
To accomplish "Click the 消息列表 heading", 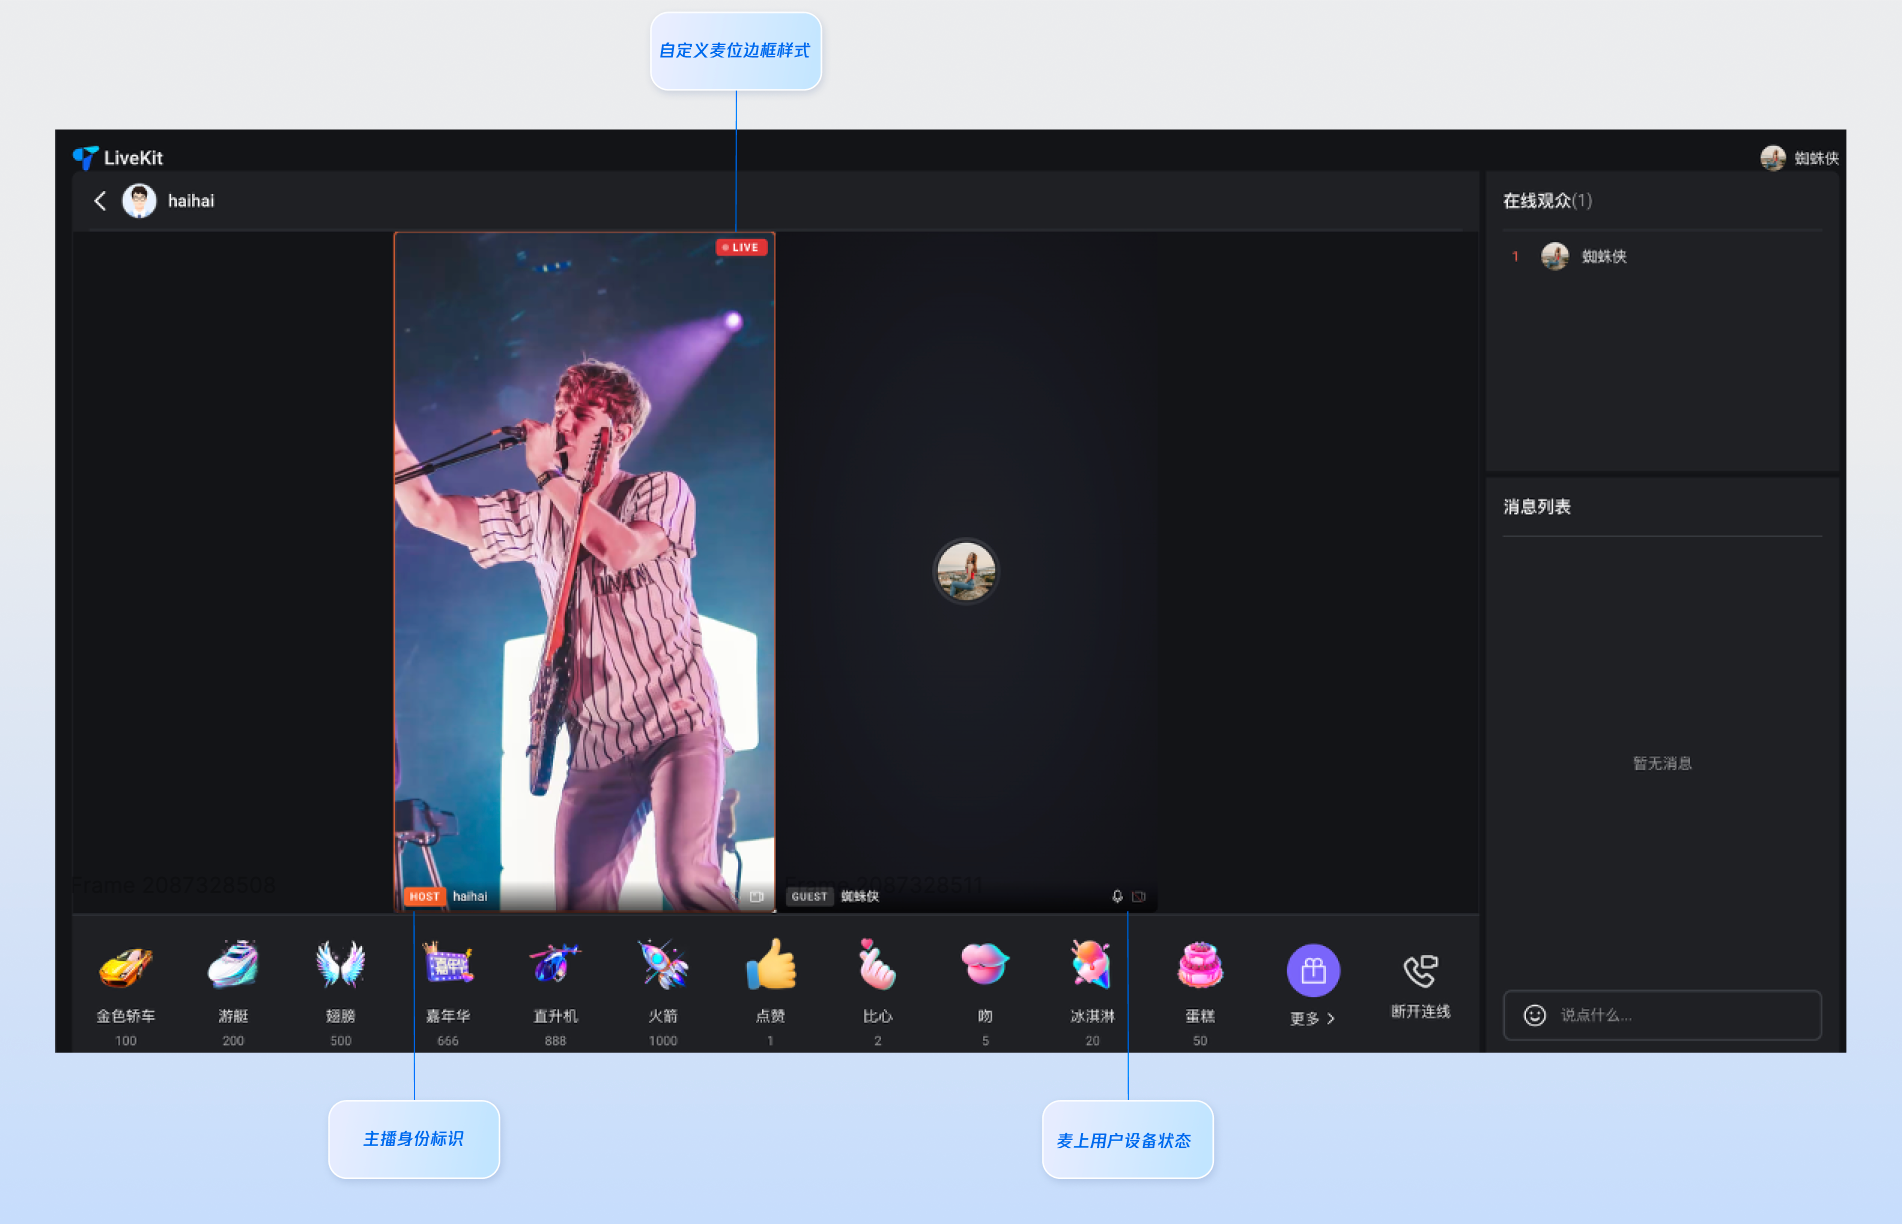I will point(1537,507).
